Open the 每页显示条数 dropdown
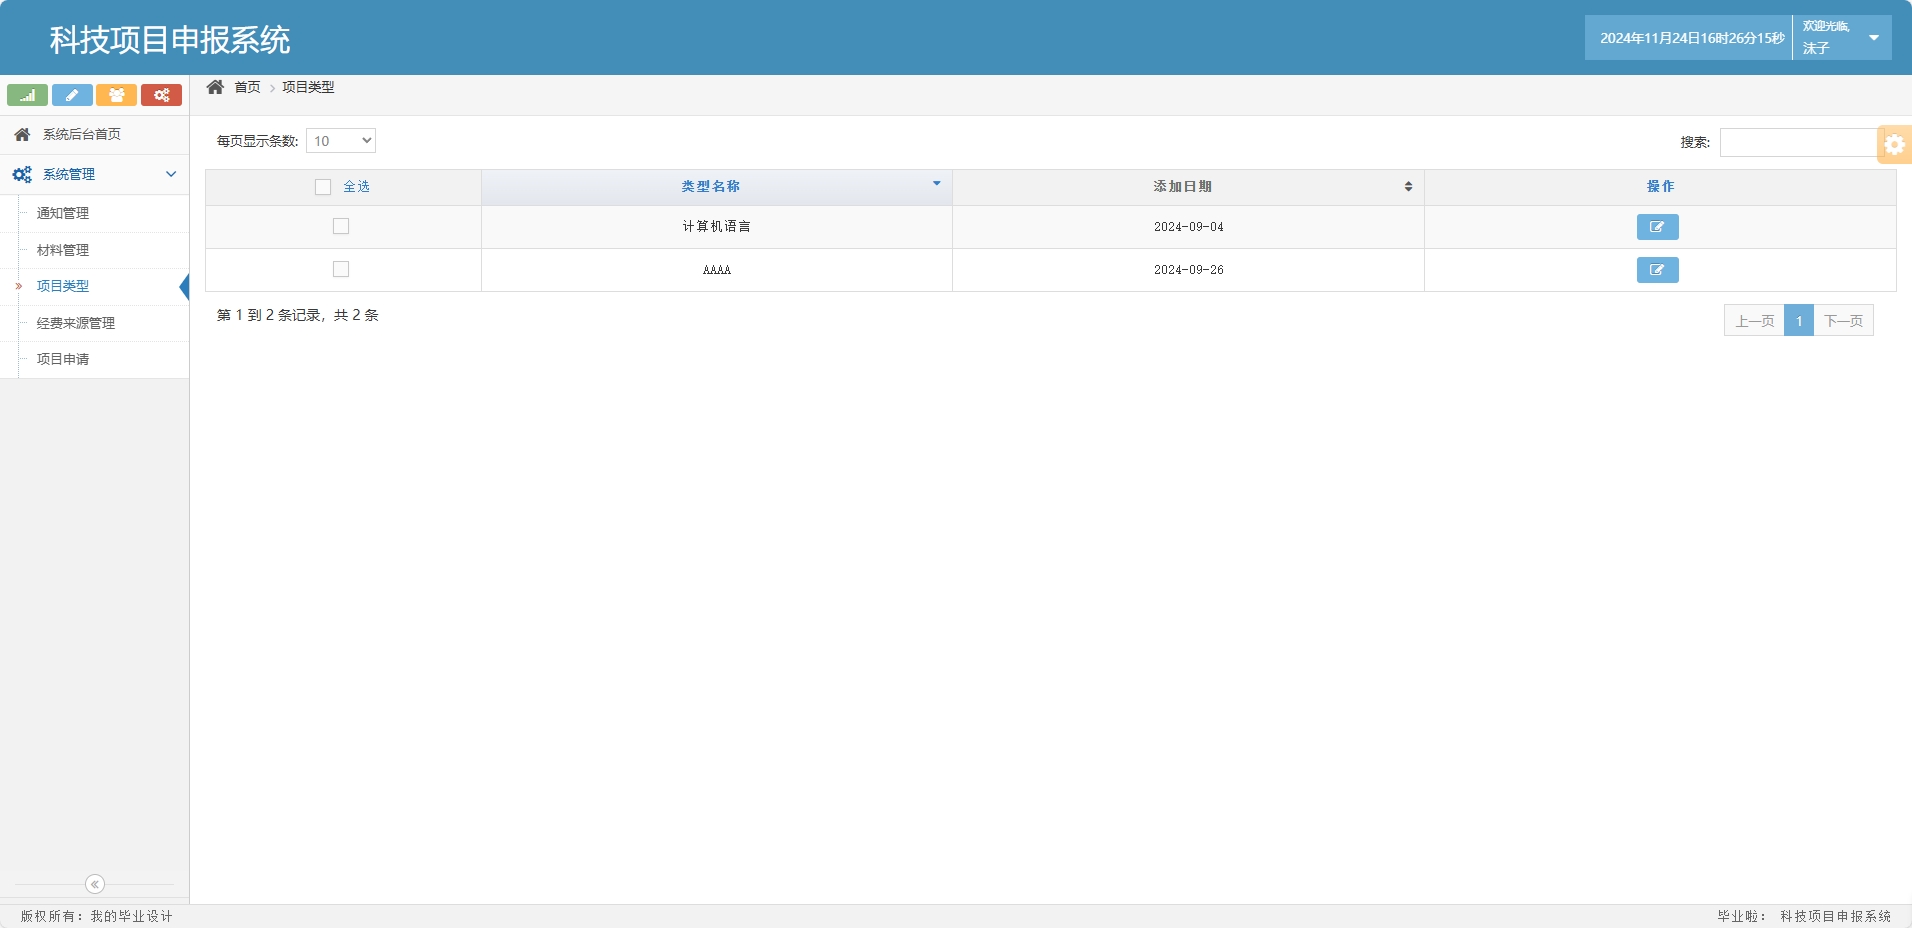Screen dimensions: 1912x928 click(x=341, y=141)
